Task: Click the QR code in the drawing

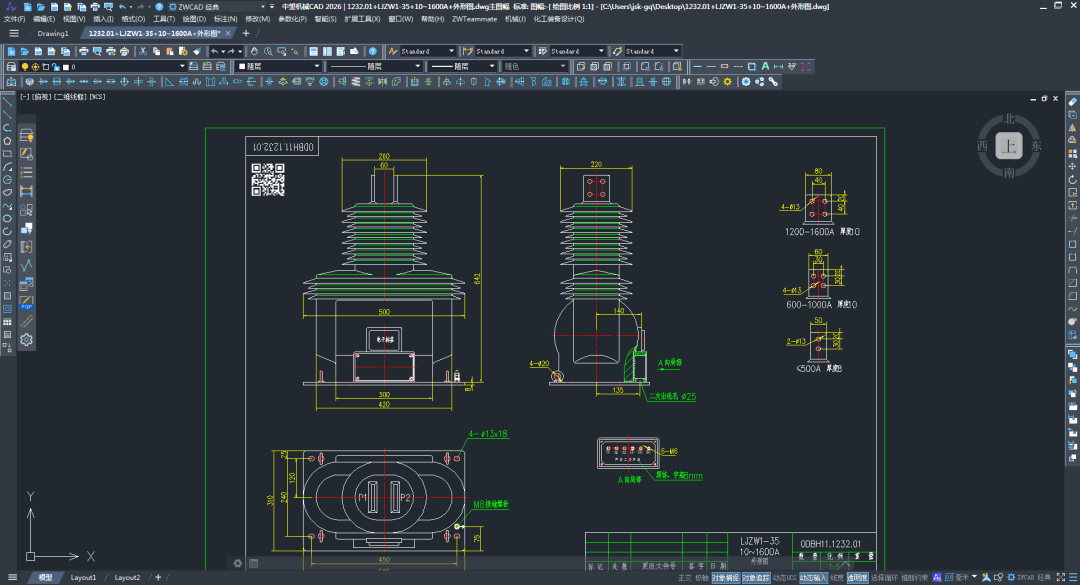Action: click(267, 179)
